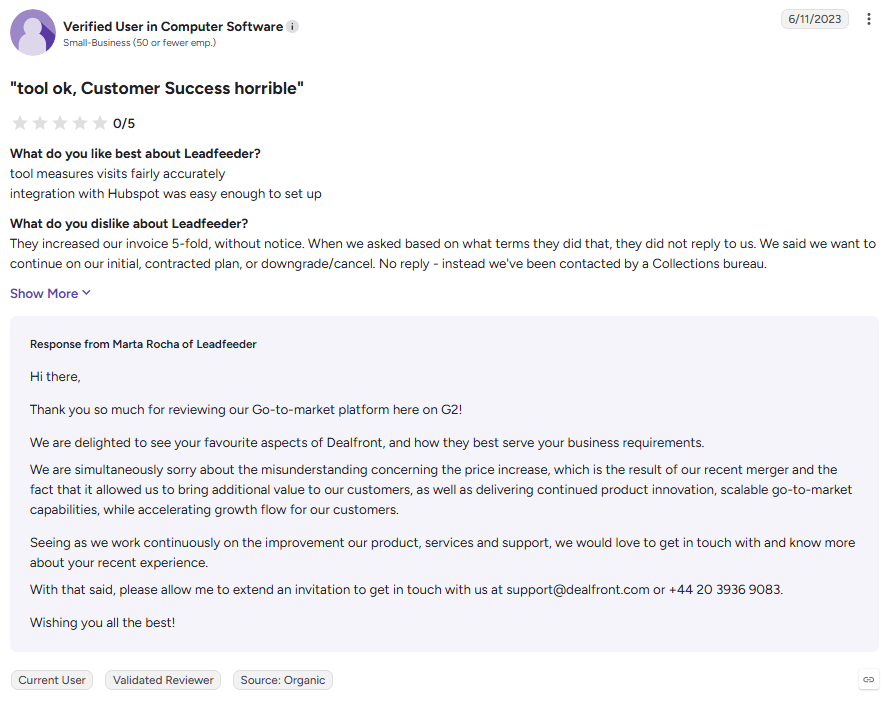Open the review title "tool ok, Customer Success horrible"
Image resolution: width=886 pixels, height=701 pixels.
click(x=157, y=89)
